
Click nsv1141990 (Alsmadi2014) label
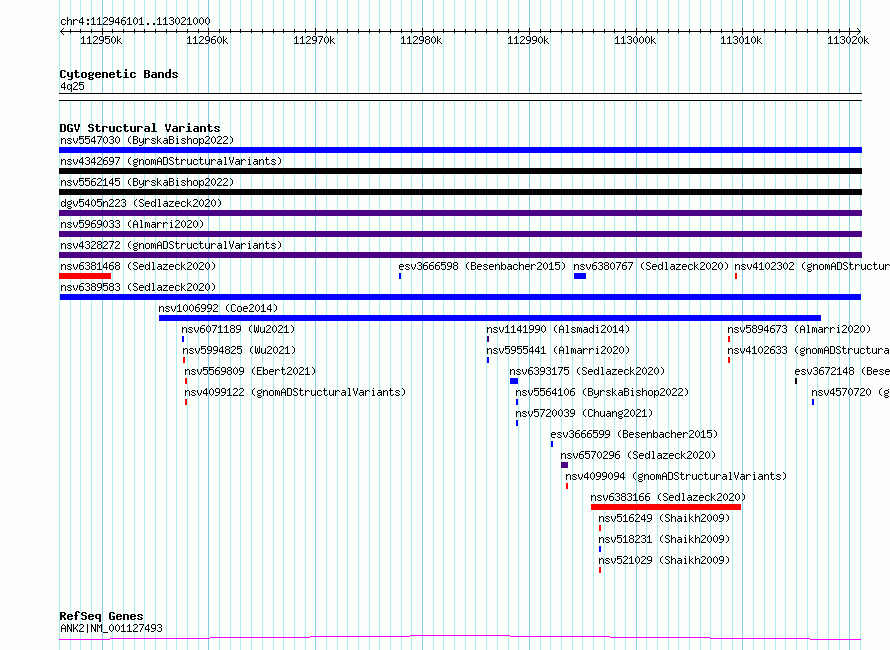pos(558,329)
